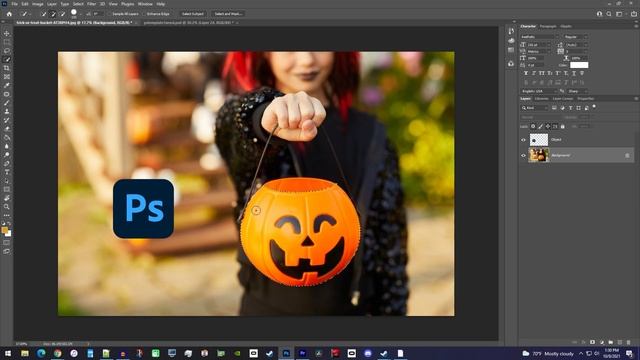Toggle Strikethrough in Character panel

click(x=582, y=73)
